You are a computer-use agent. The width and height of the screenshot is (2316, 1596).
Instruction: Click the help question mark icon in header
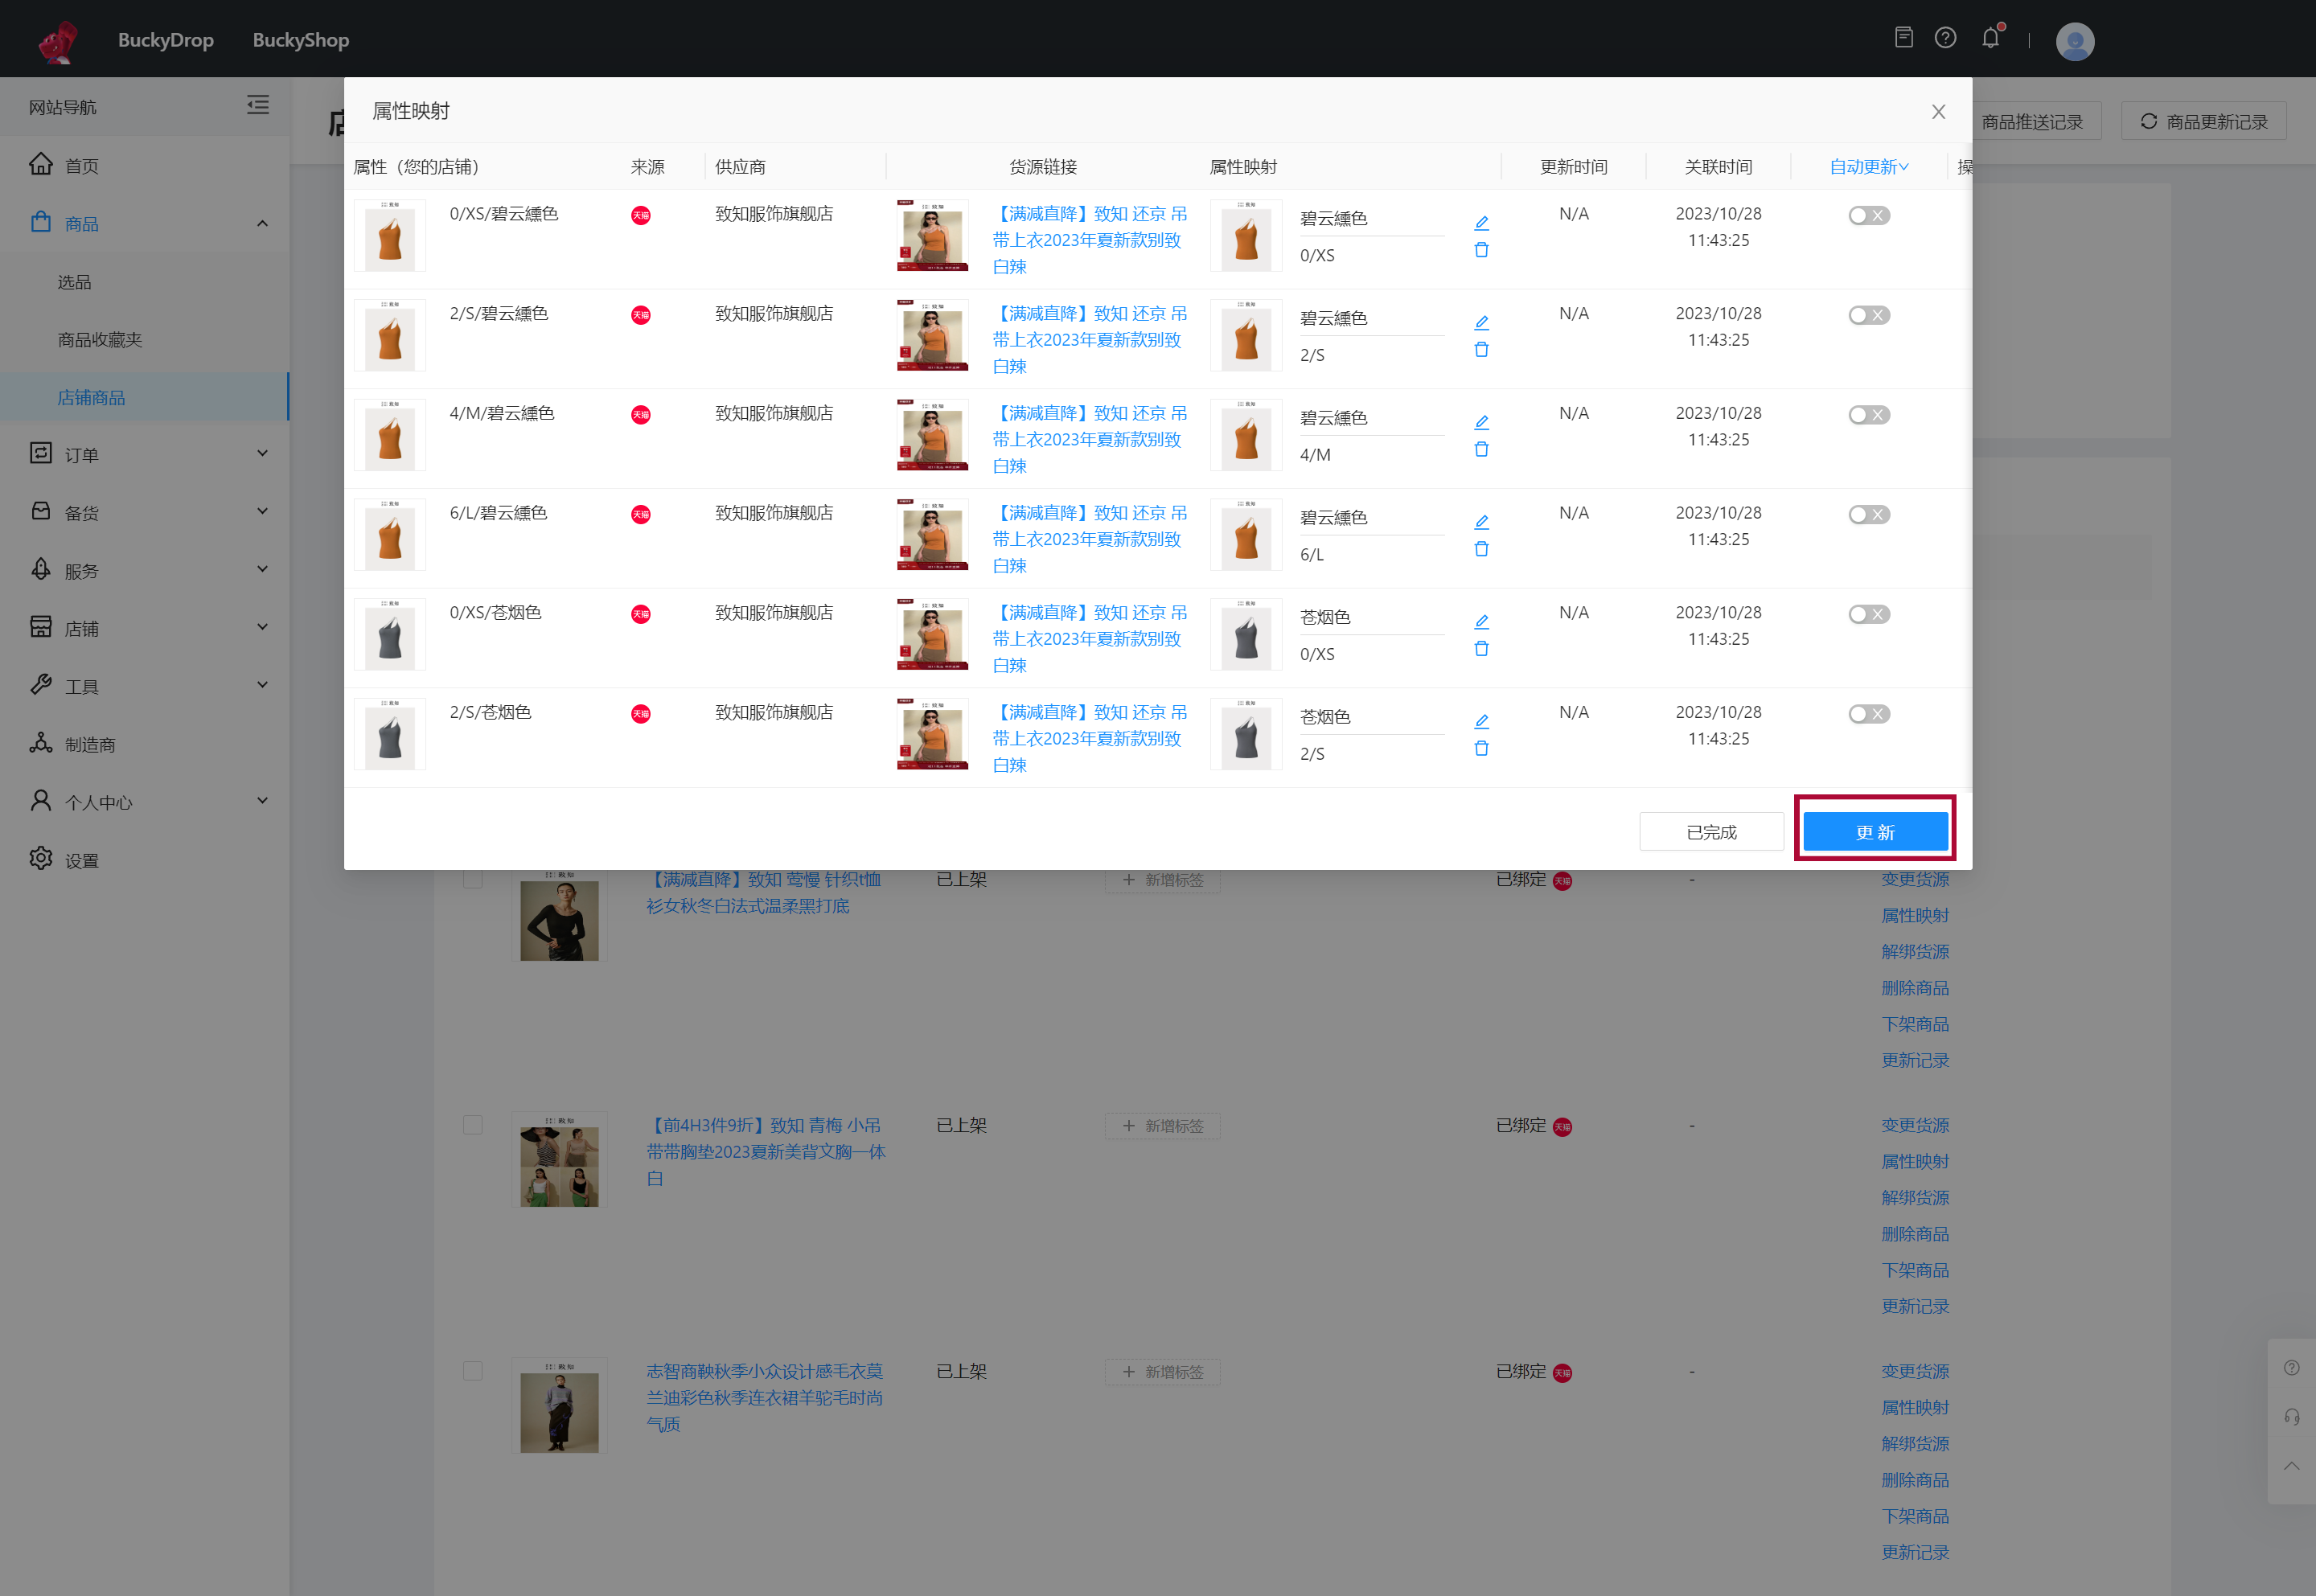coord(1945,38)
